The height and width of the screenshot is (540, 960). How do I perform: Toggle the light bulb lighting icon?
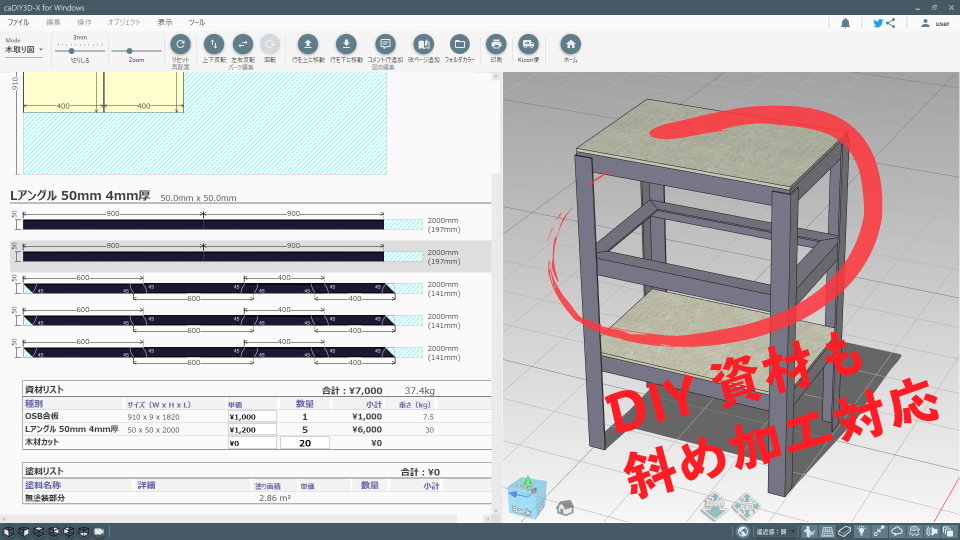861,531
